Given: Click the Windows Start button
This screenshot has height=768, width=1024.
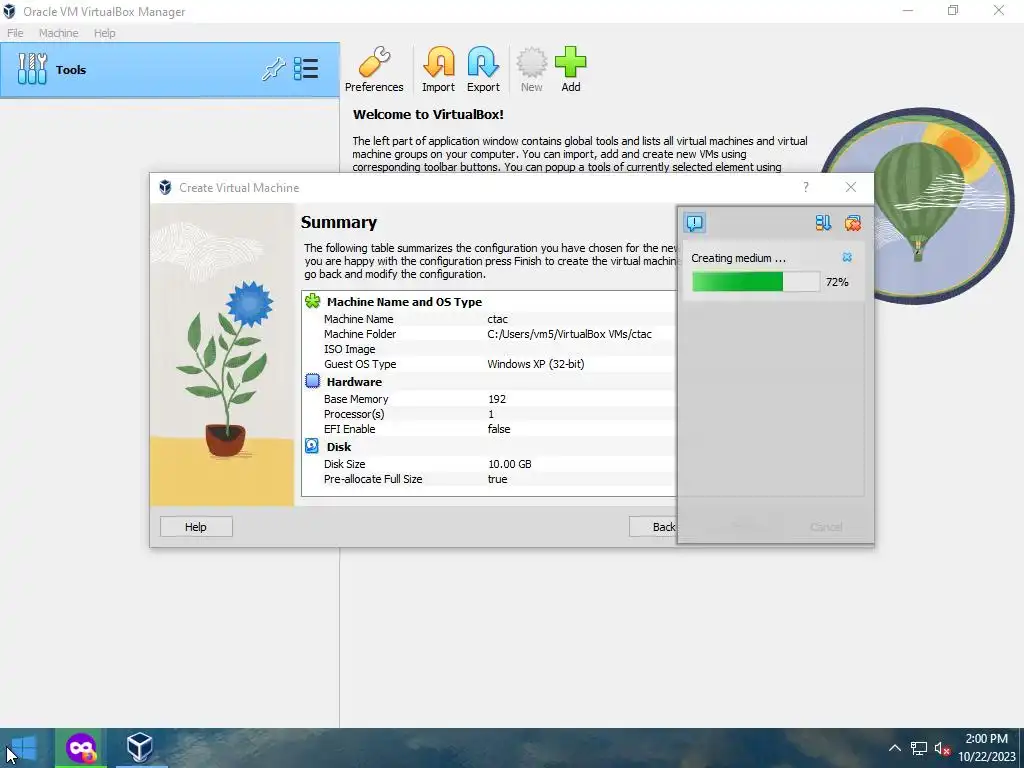Looking at the screenshot, I should point(23,748).
